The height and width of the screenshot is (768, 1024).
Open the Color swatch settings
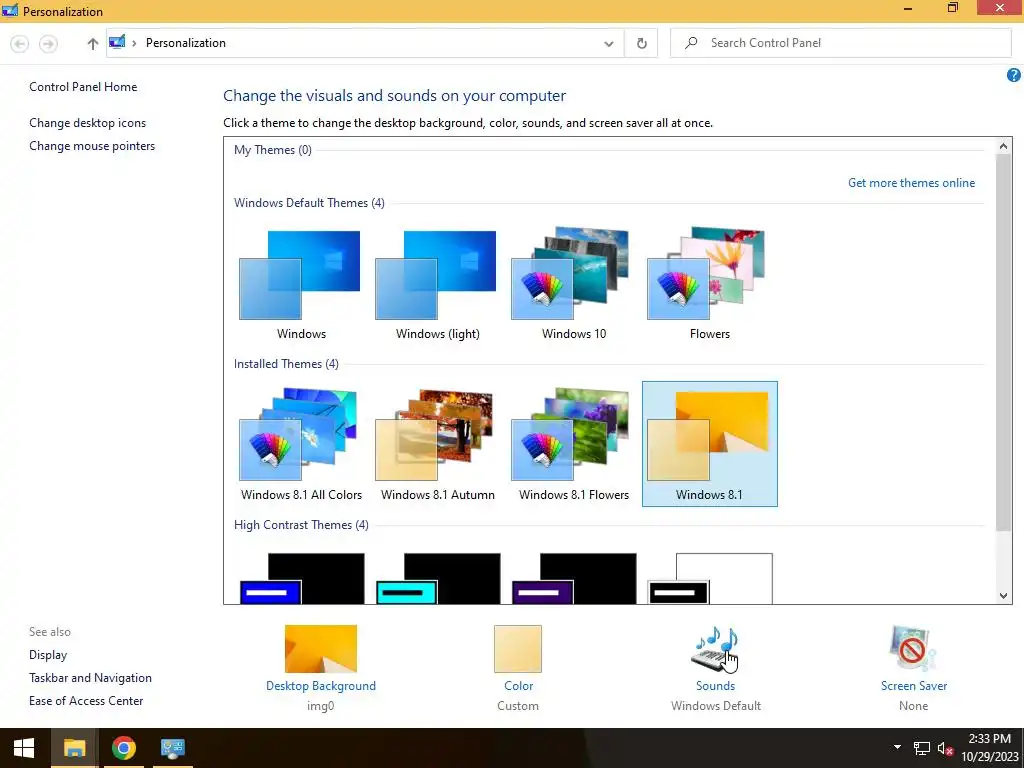[x=518, y=649]
